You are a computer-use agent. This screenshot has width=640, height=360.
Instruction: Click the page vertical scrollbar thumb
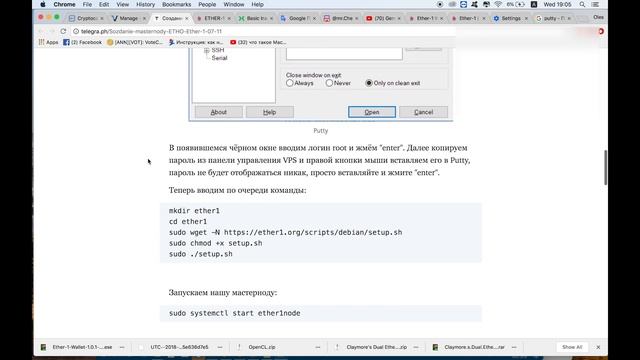(605, 167)
